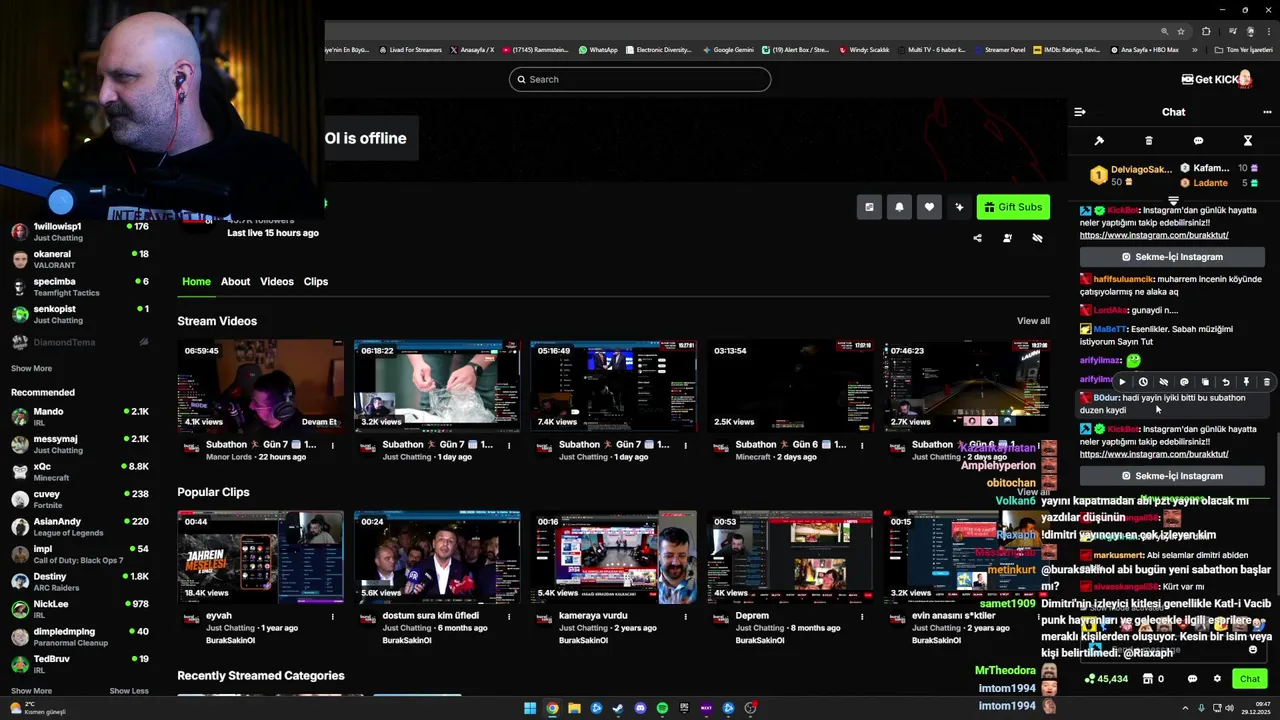Click View all next to Stream Videos
Viewport: 1280px width, 720px height.
(x=1033, y=321)
